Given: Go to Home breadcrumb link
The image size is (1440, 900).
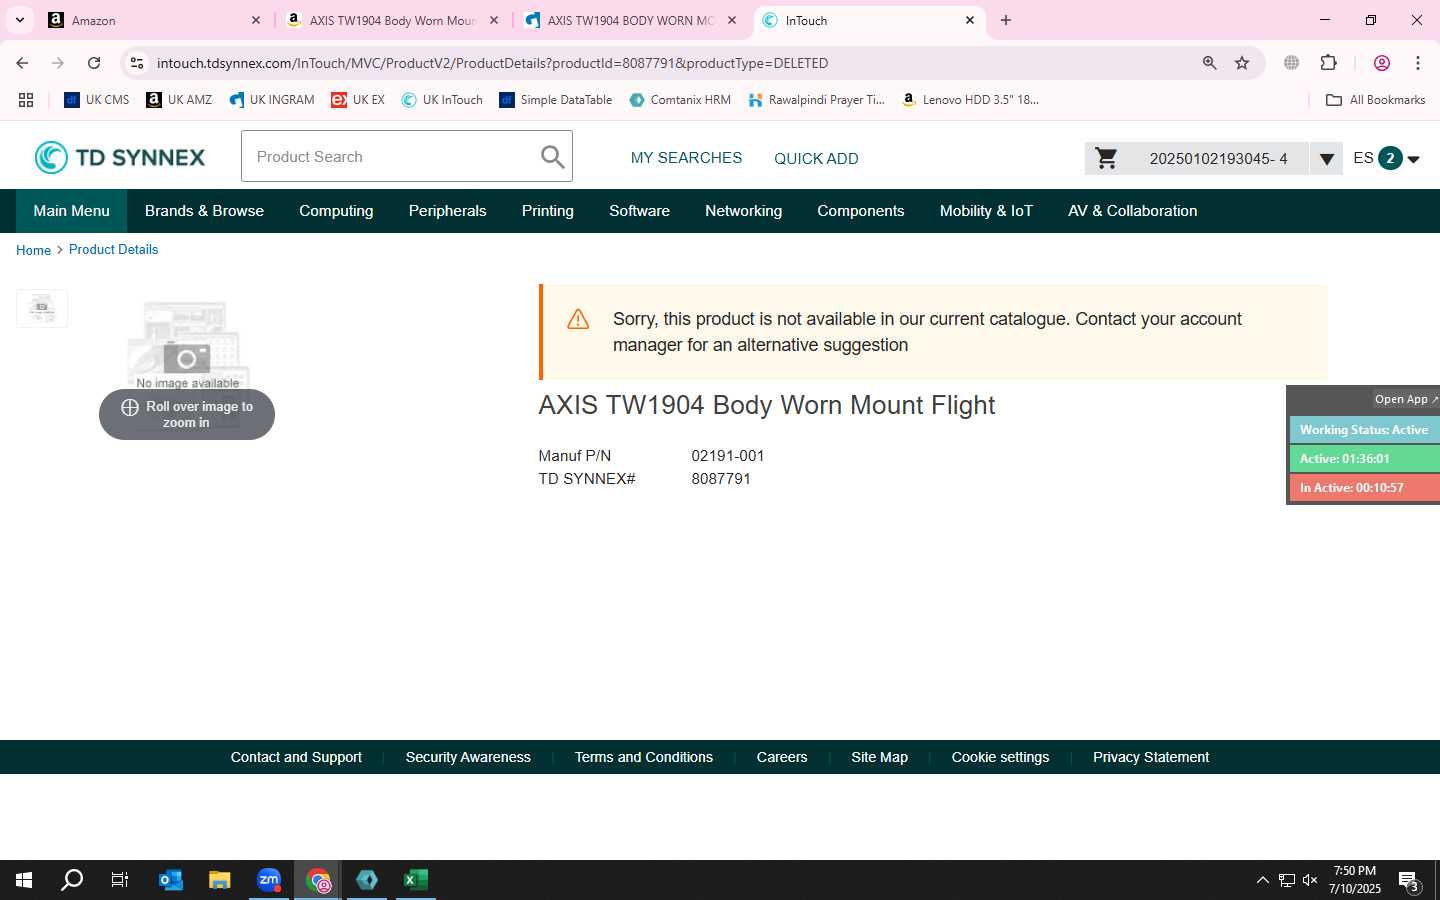Looking at the screenshot, I should click(33, 250).
